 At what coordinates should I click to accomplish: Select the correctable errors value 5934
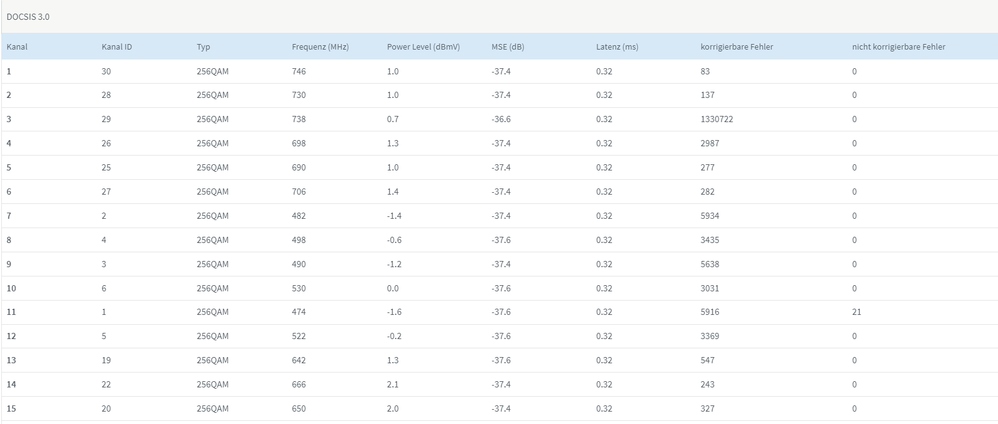(710, 216)
